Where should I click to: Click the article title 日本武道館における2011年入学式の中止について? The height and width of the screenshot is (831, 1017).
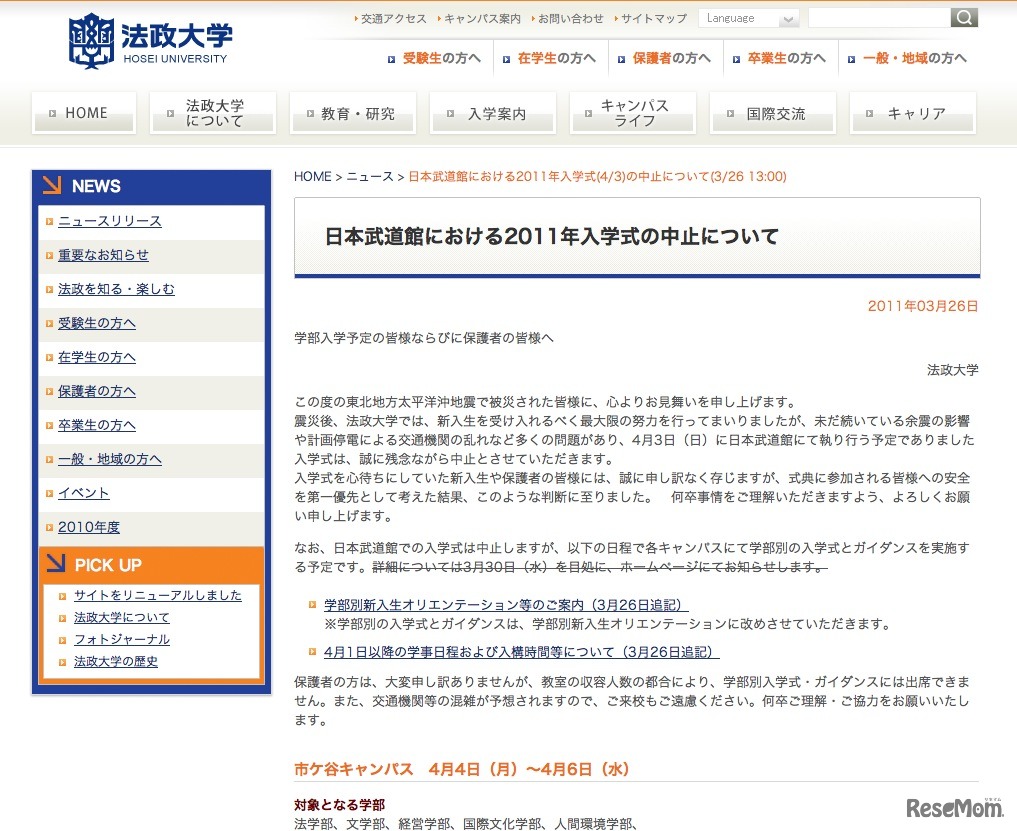pyautogui.click(x=551, y=236)
